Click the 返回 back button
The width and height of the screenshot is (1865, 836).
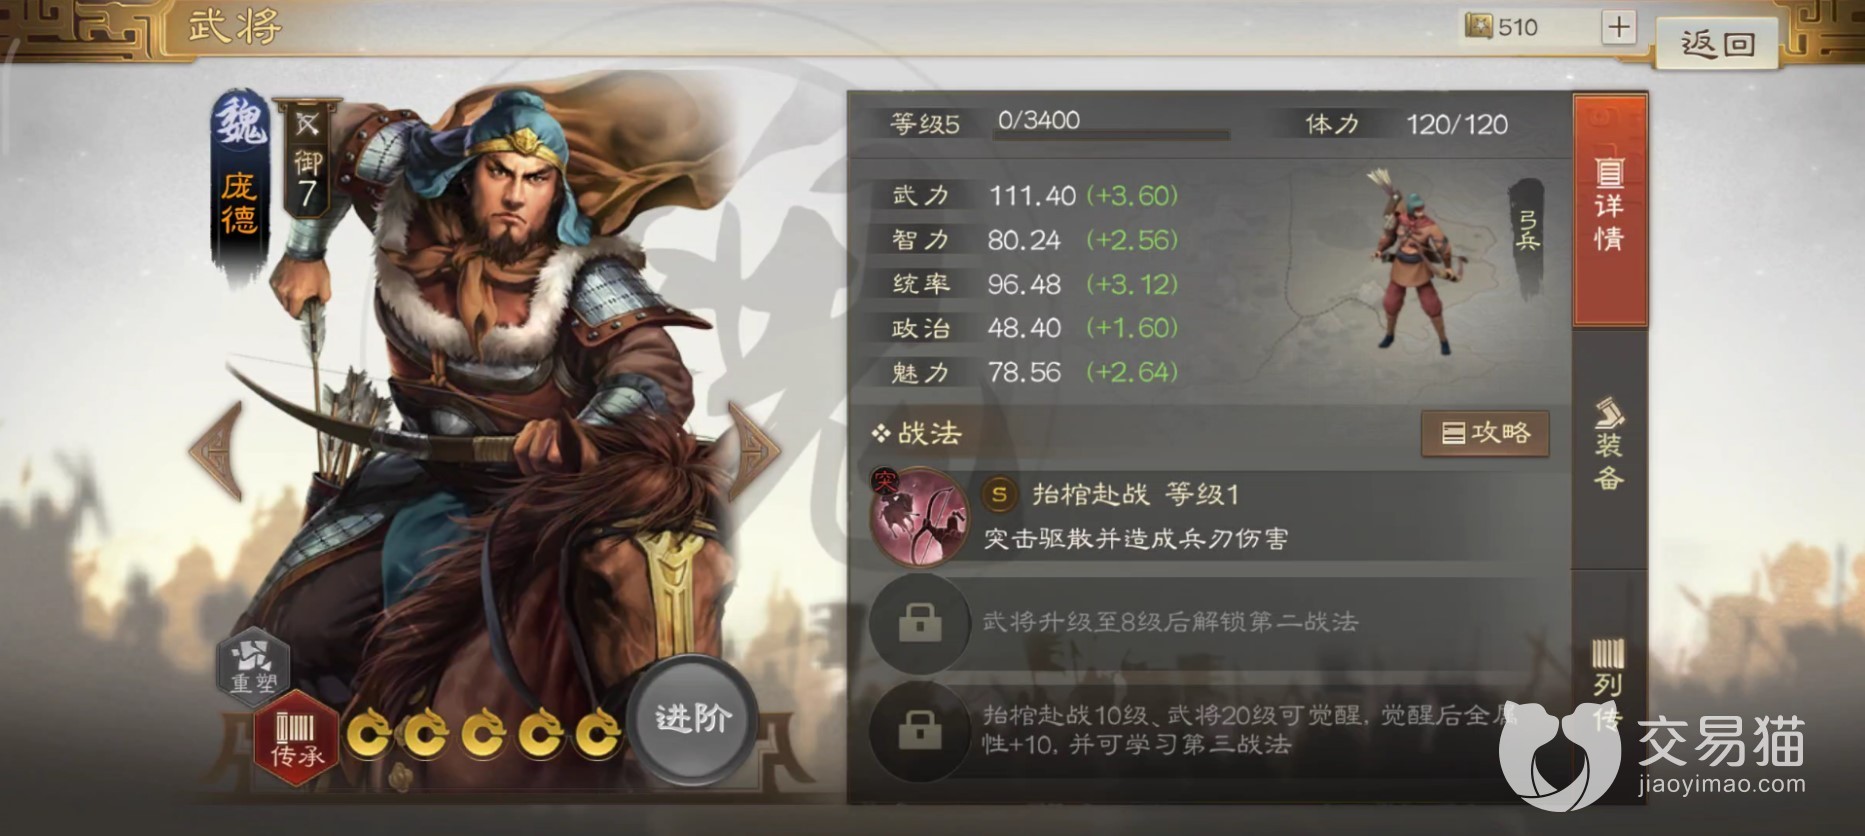pyautogui.click(x=1717, y=43)
